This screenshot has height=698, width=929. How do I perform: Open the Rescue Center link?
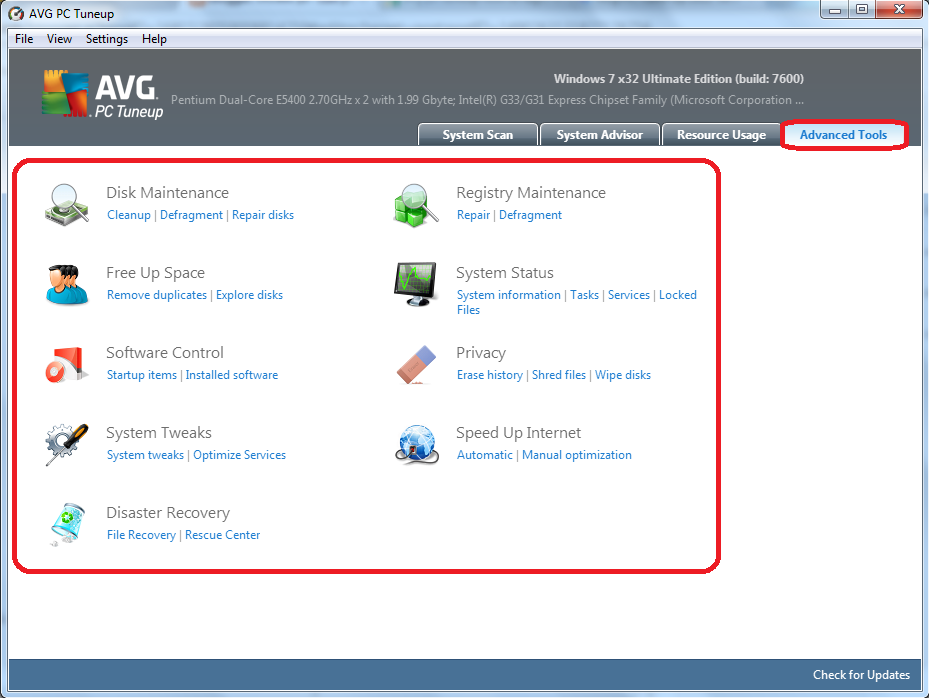point(222,535)
